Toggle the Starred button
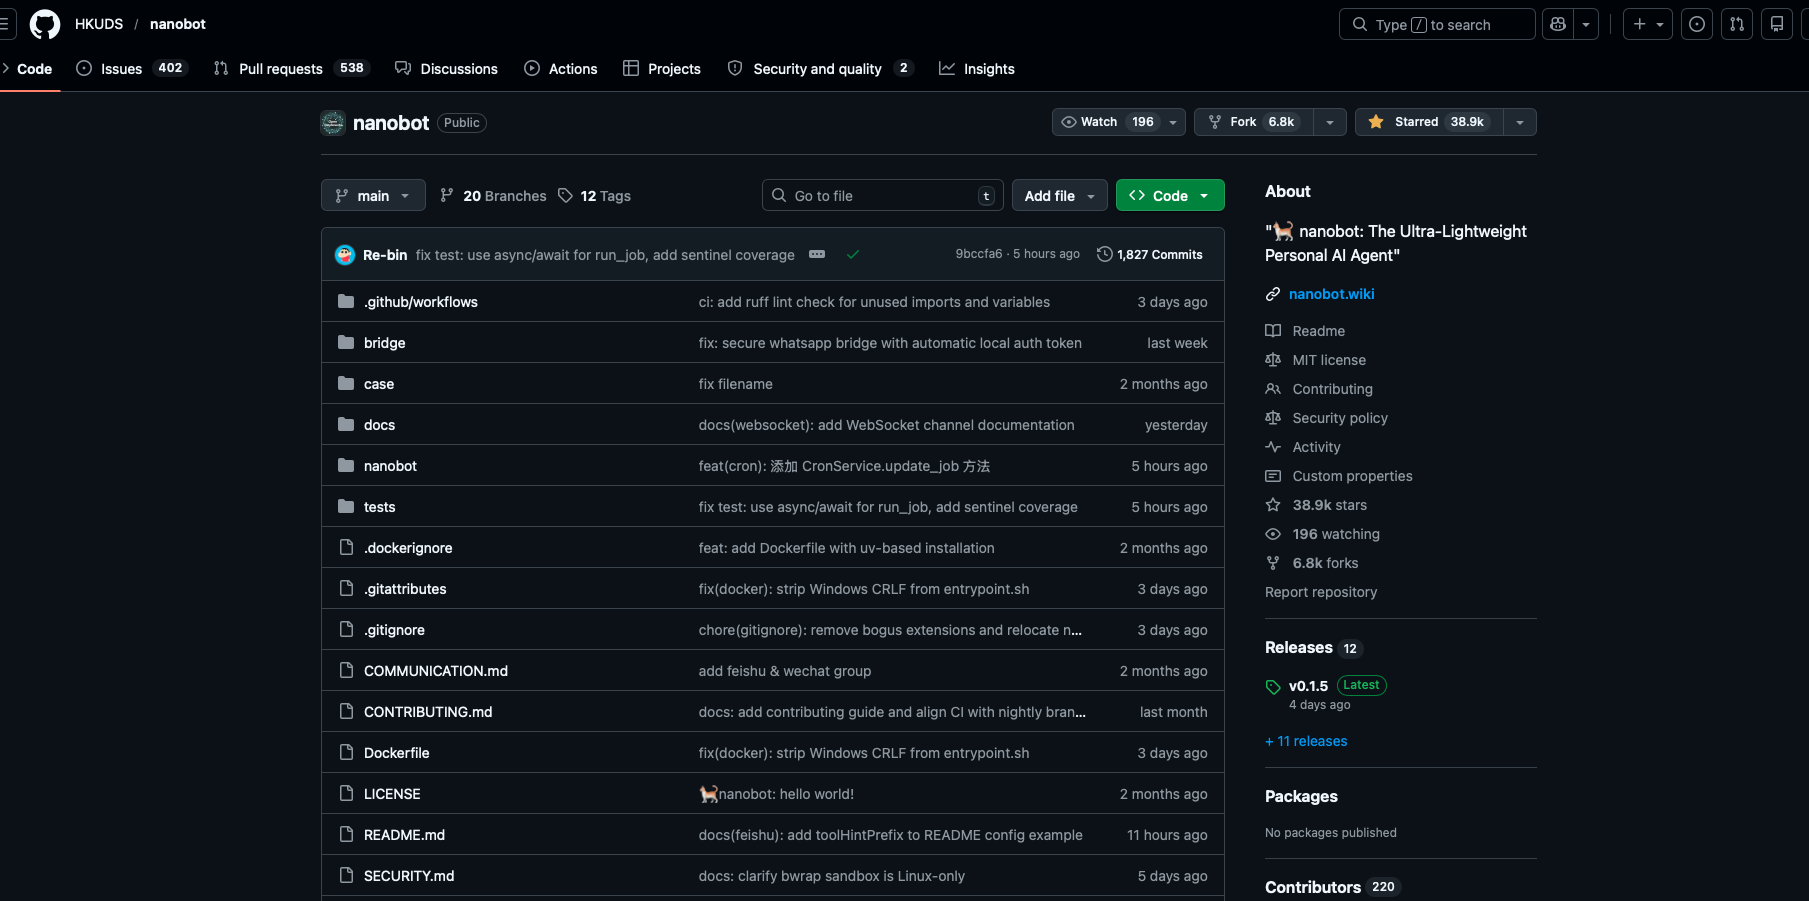 click(1429, 122)
